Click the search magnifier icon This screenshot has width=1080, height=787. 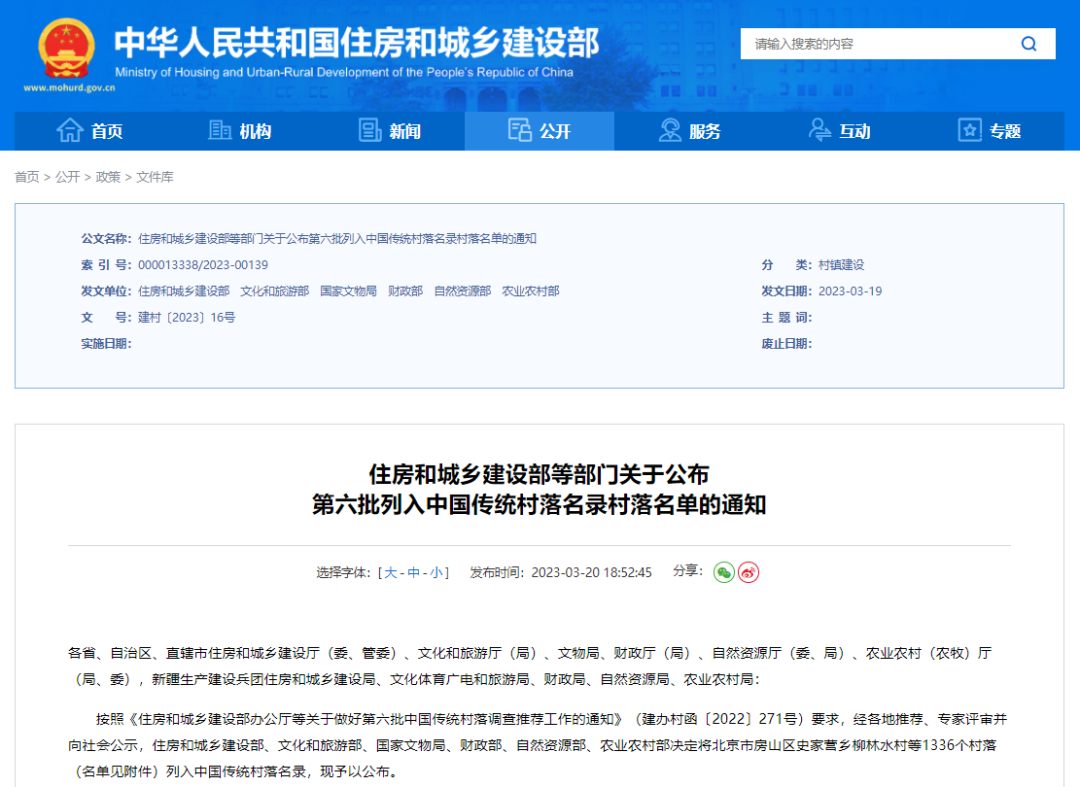coord(1028,44)
